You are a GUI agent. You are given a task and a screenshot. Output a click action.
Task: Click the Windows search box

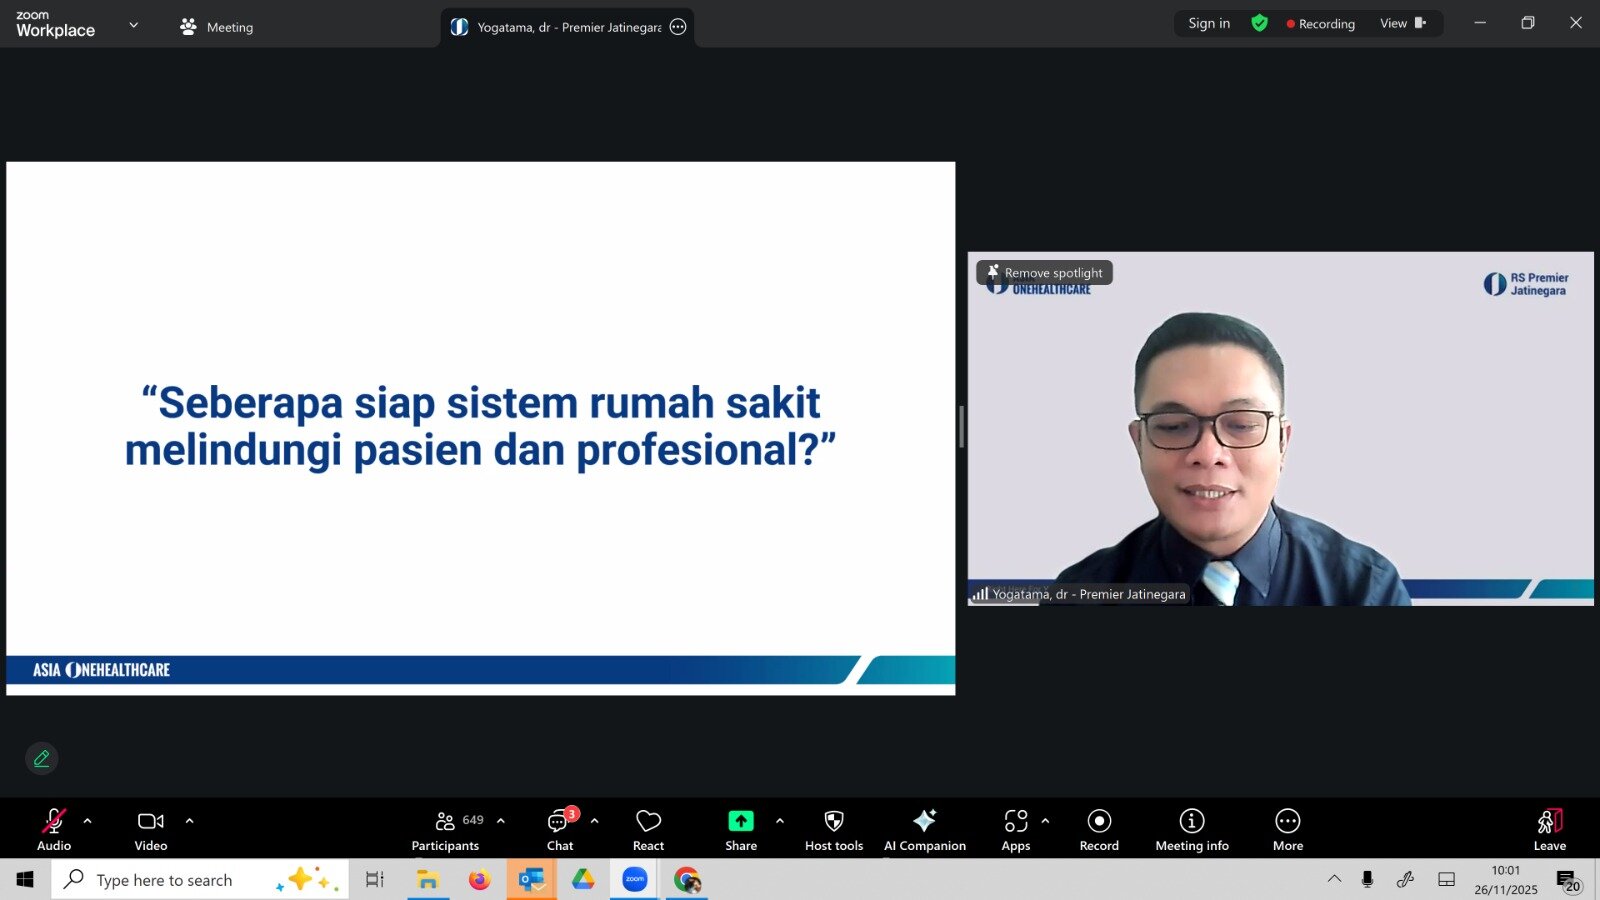tap(165, 880)
